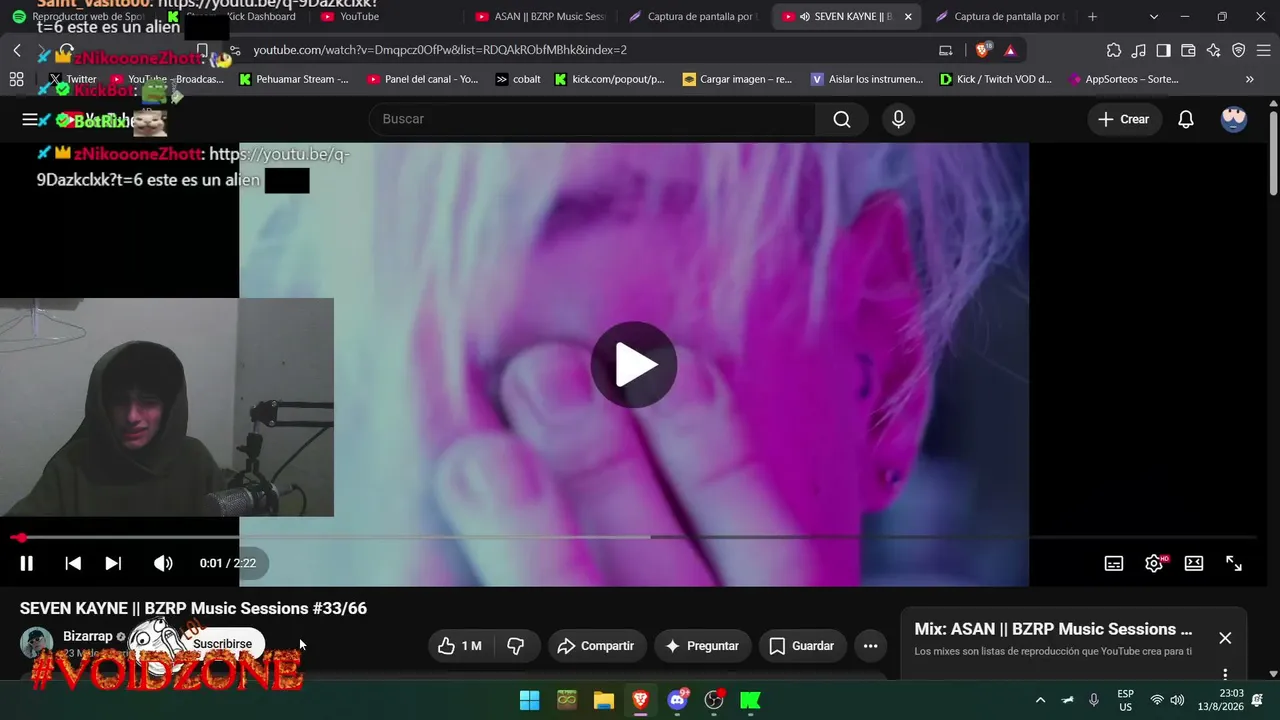Dislike the video with thumbs-down button

(x=516, y=646)
